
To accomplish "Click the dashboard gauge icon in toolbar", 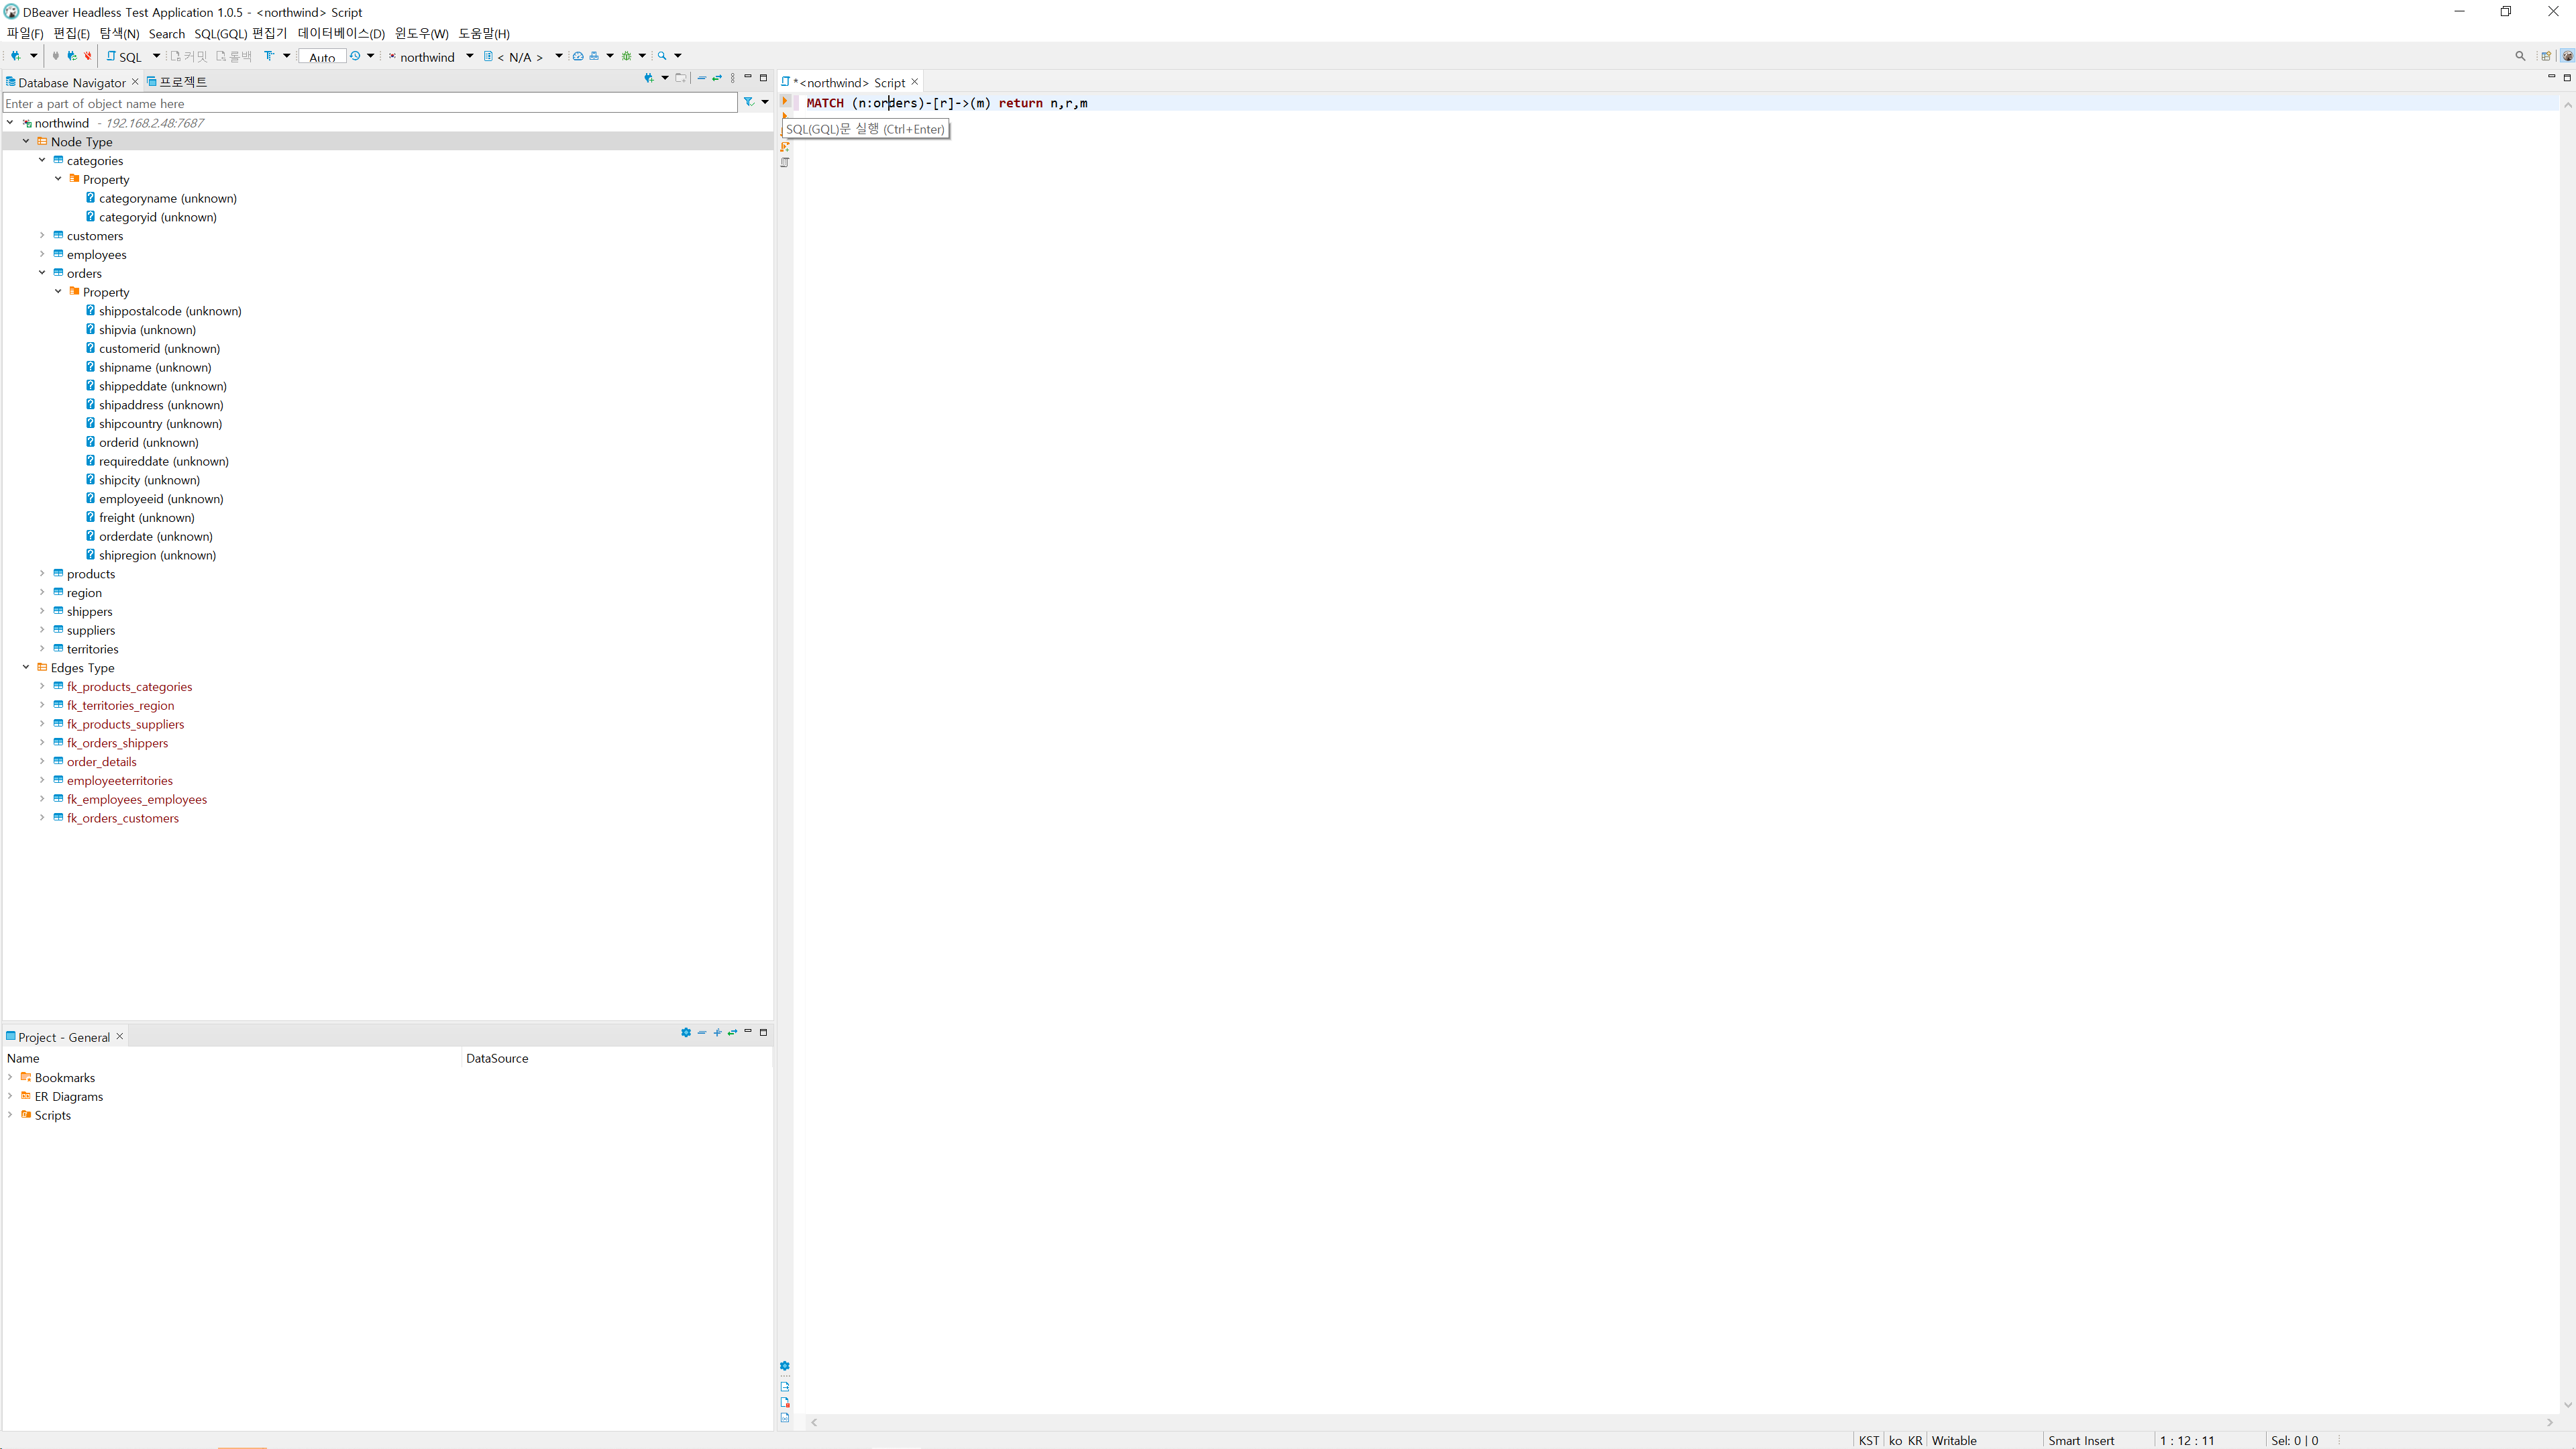I will pyautogui.click(x=578, y=56).
